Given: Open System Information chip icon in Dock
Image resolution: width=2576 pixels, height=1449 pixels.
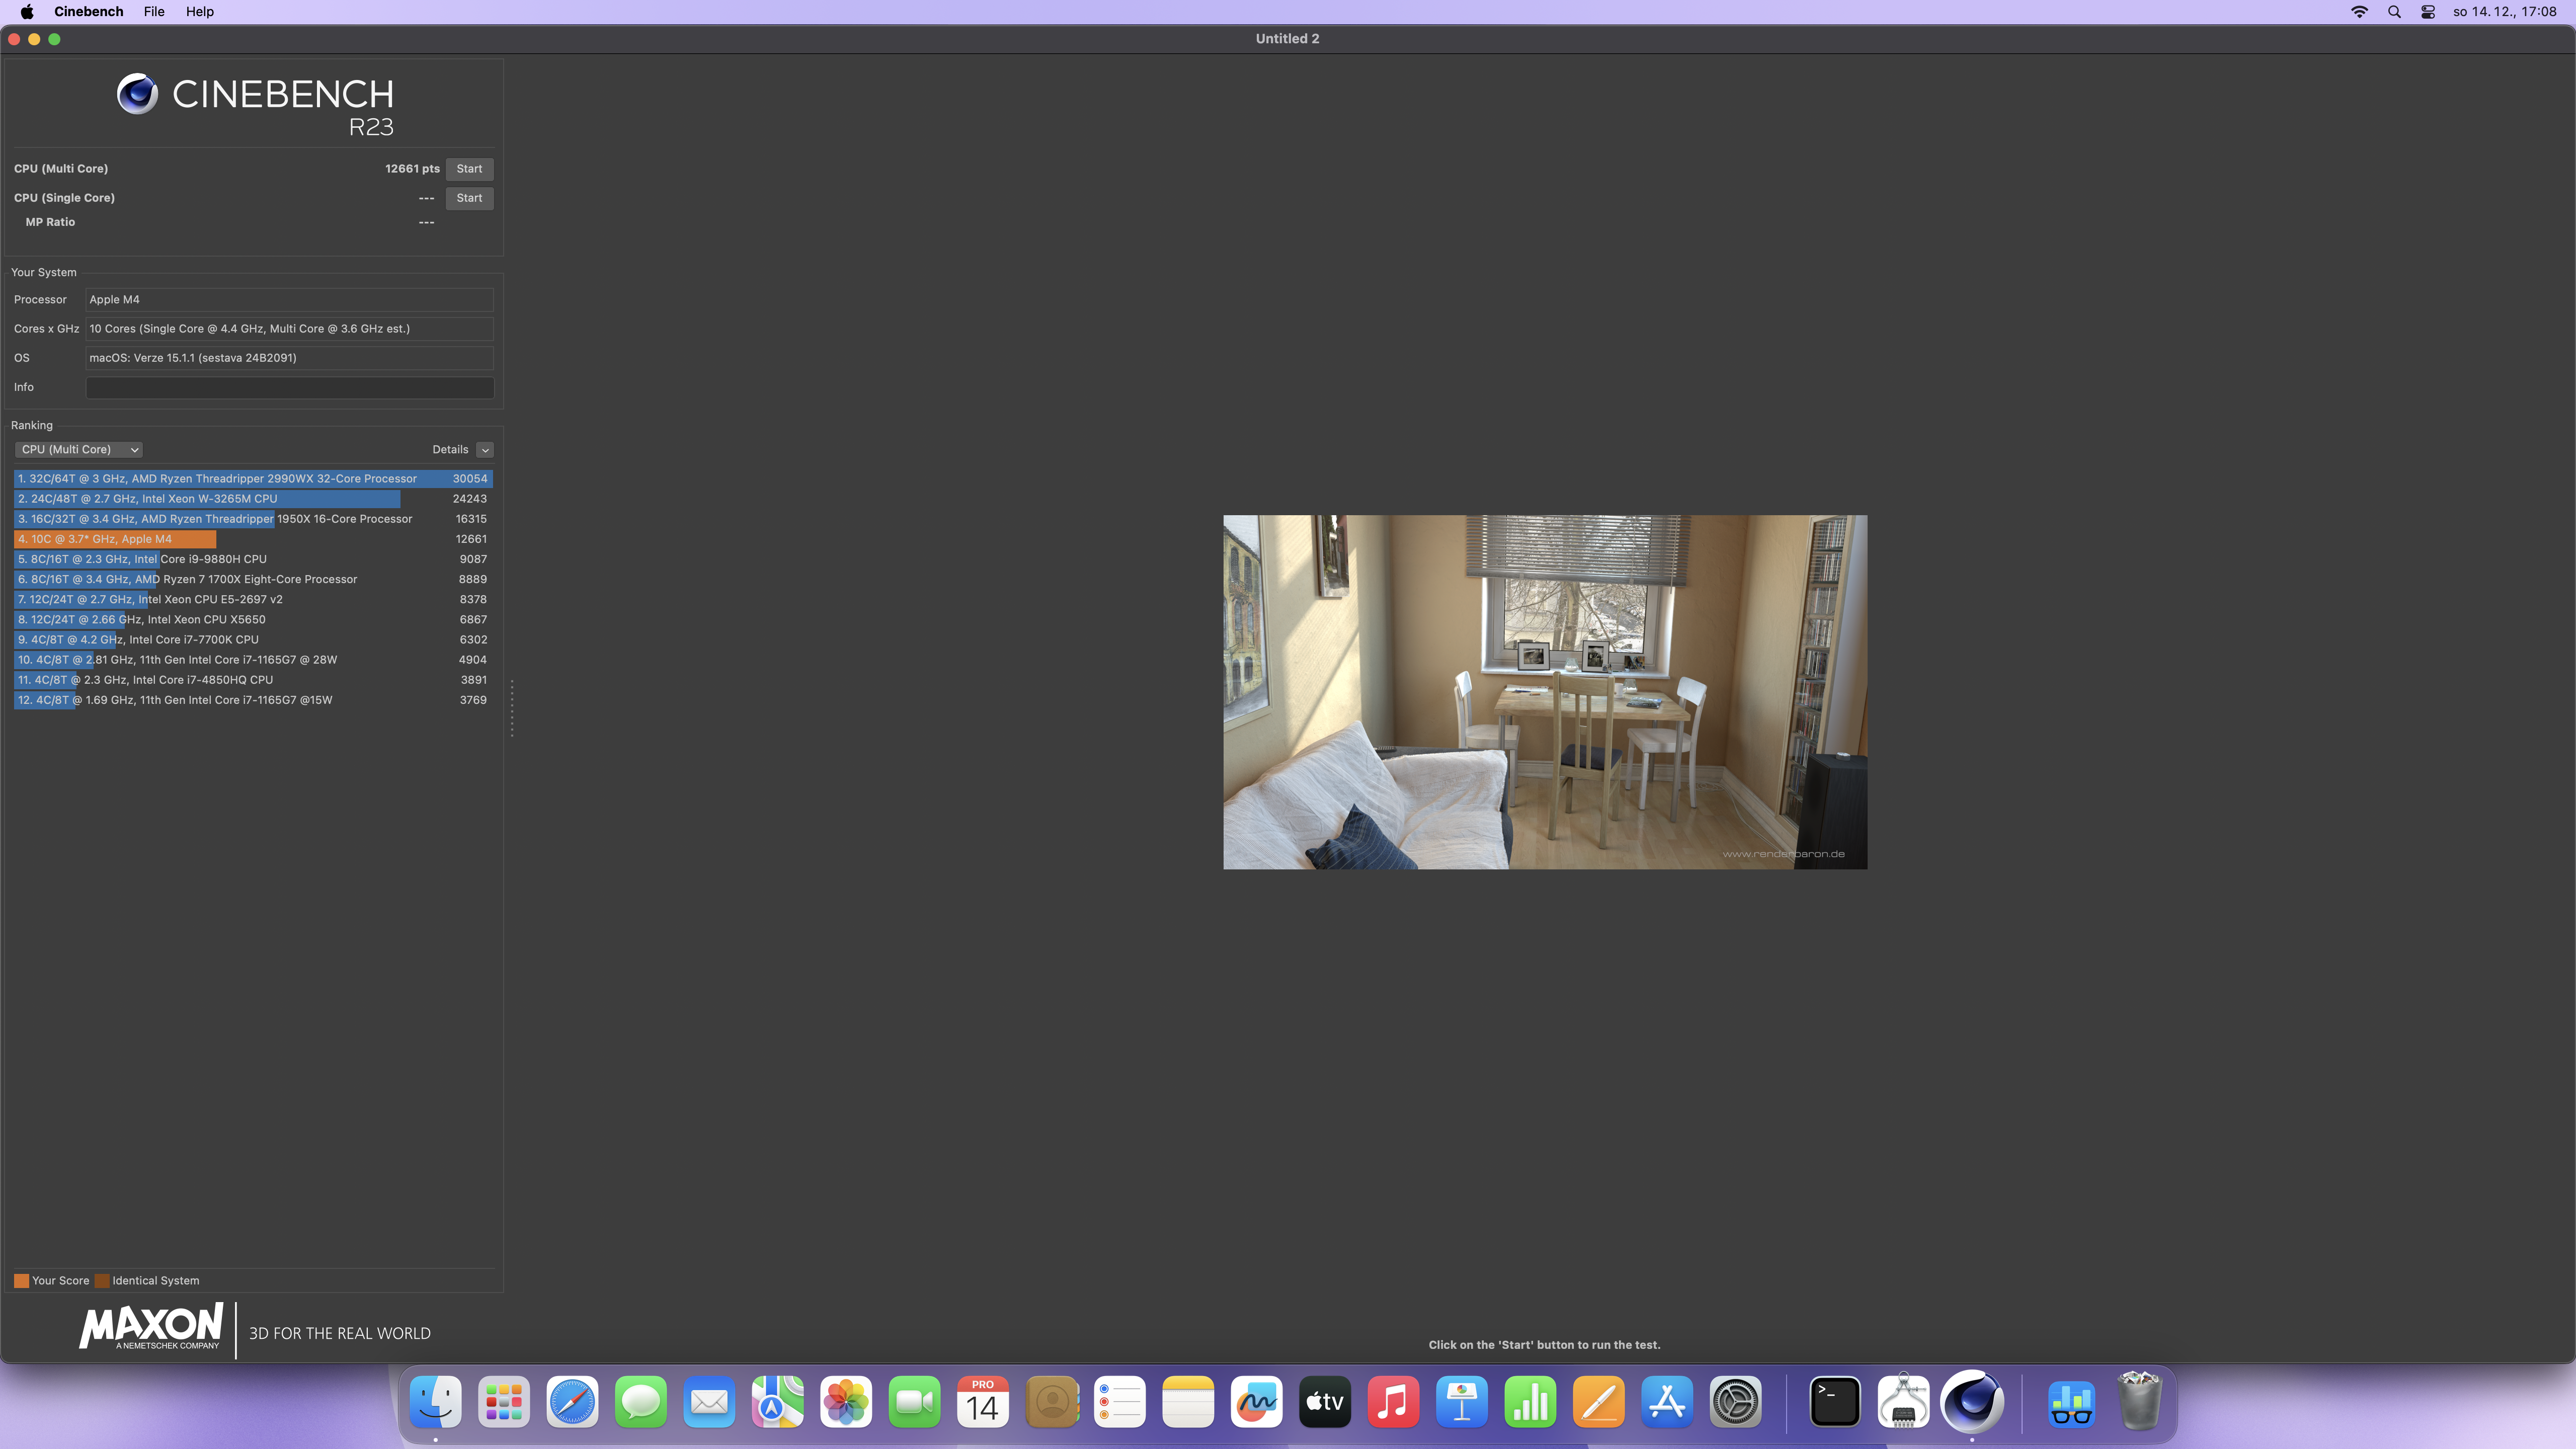Looking at the screenshot, I should tap(1903, 1402).
